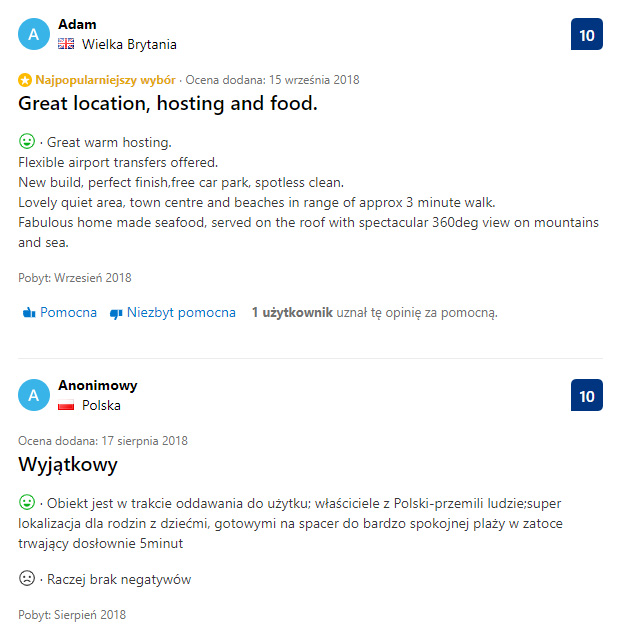Click Anonimowy's score badge 10
Viewport: 620px width, 629px height.
[x=587, y=395]
